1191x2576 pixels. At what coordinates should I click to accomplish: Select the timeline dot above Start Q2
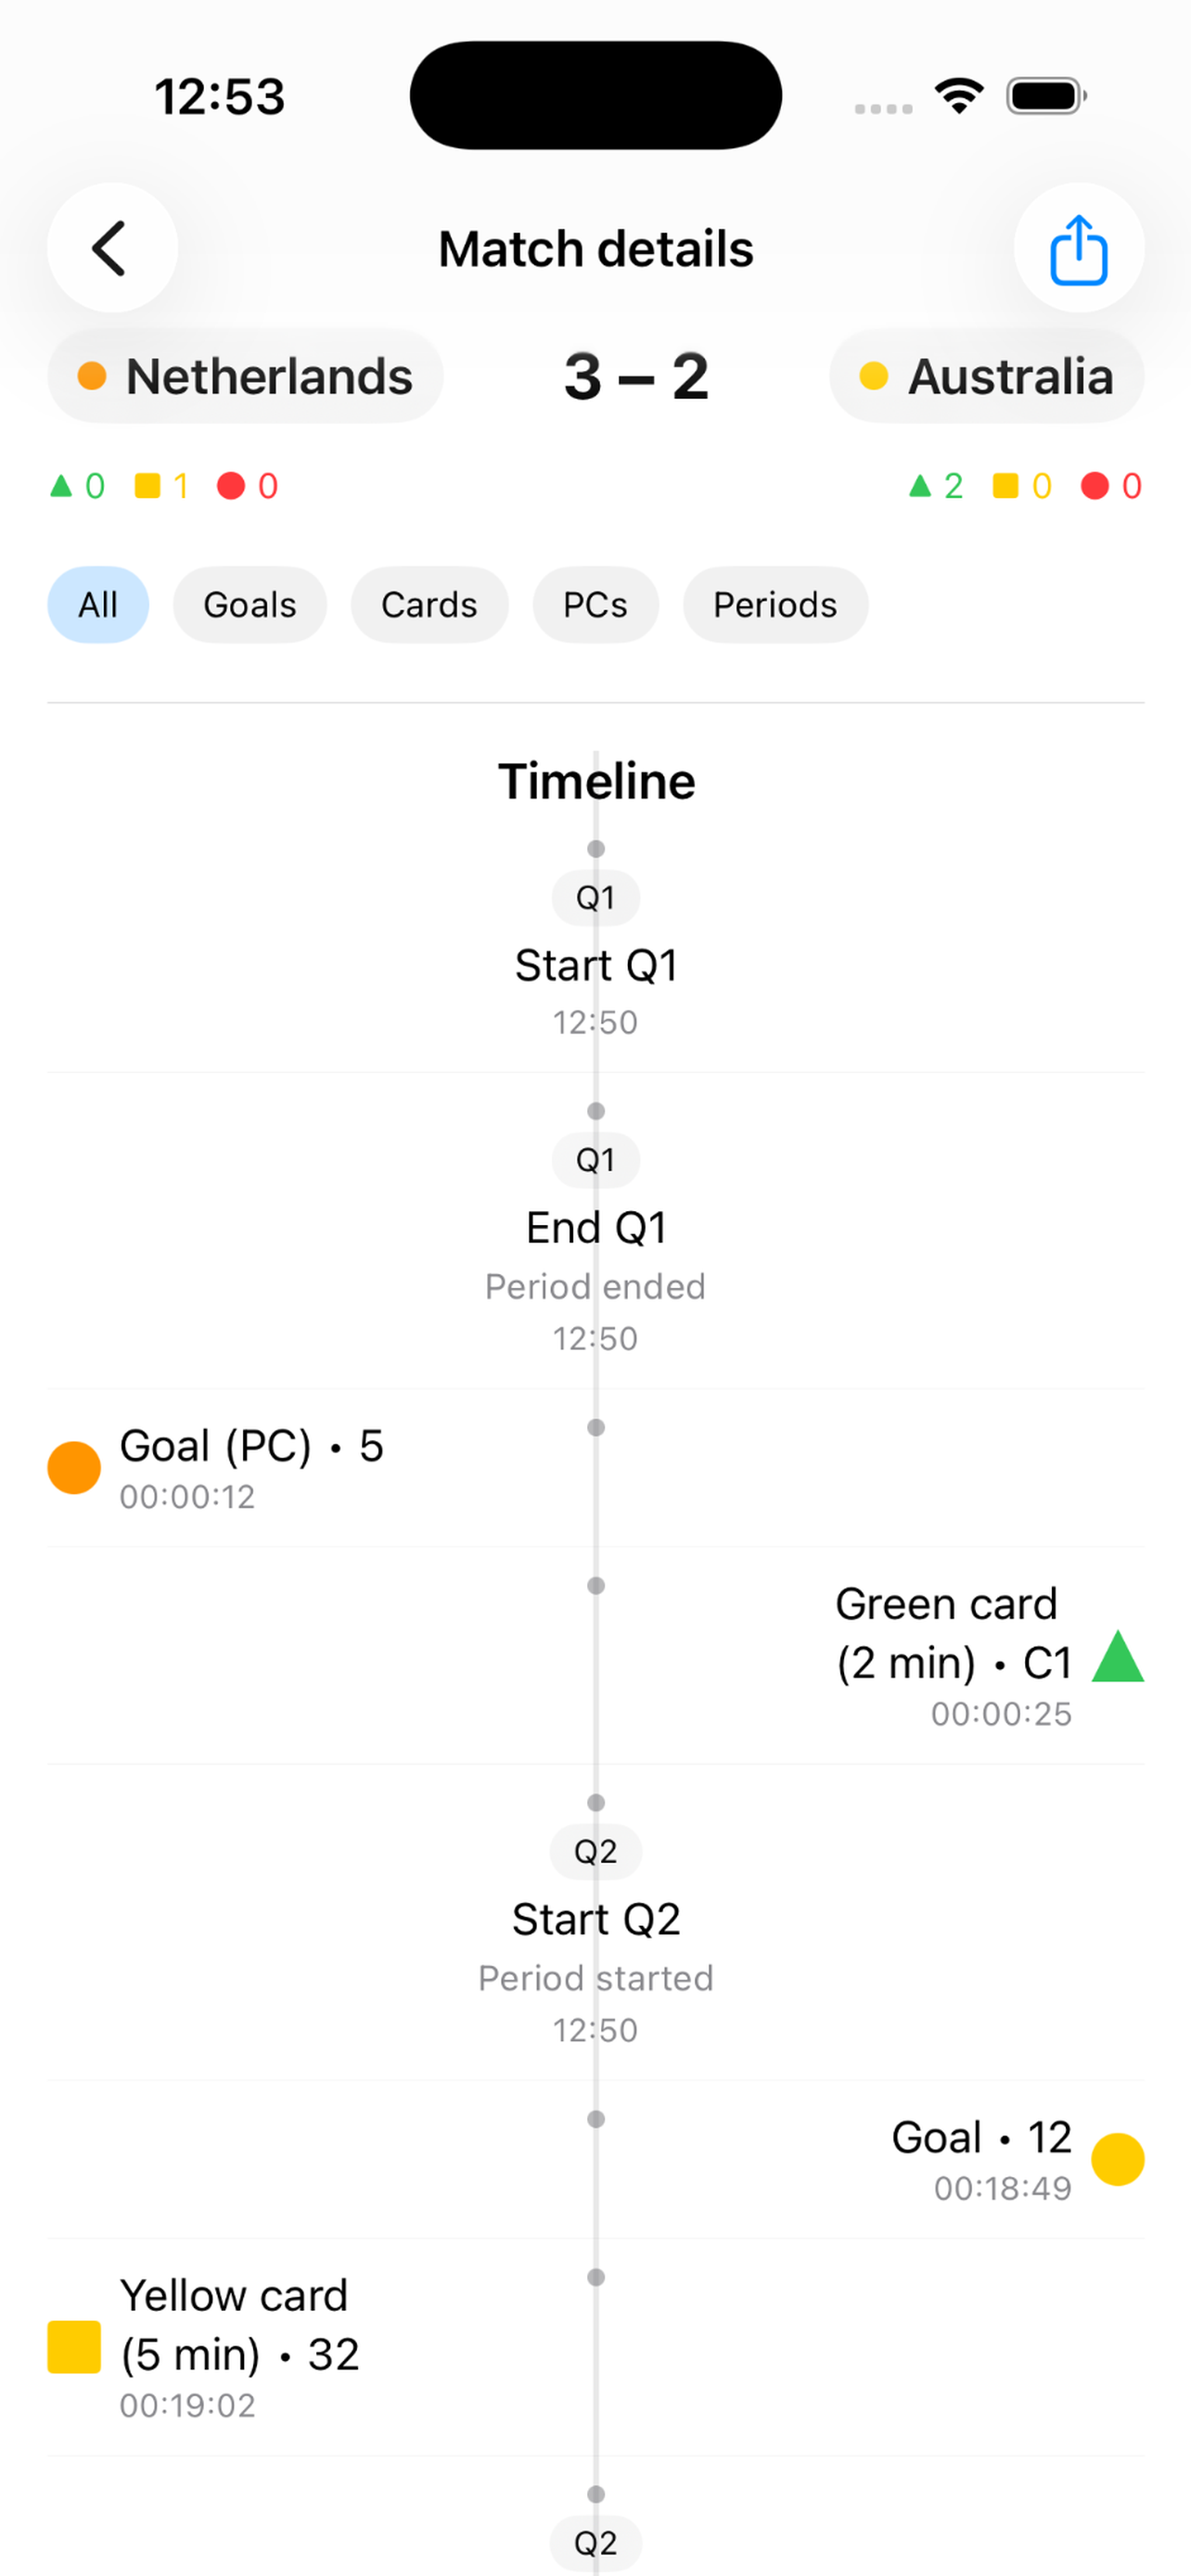point(596,1803)
